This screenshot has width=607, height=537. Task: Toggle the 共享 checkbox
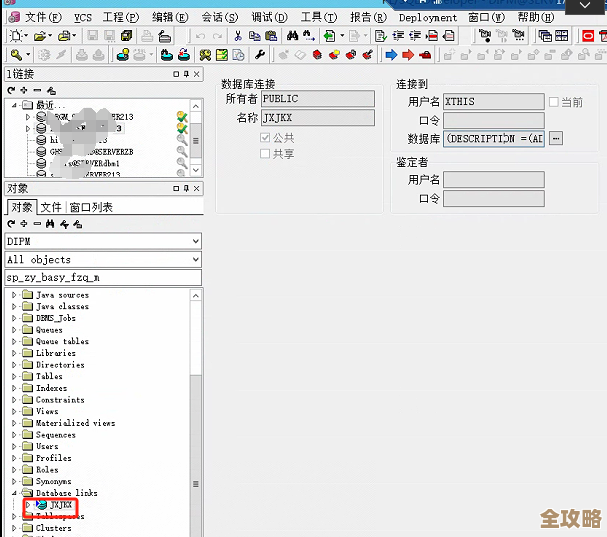[265, 153]
